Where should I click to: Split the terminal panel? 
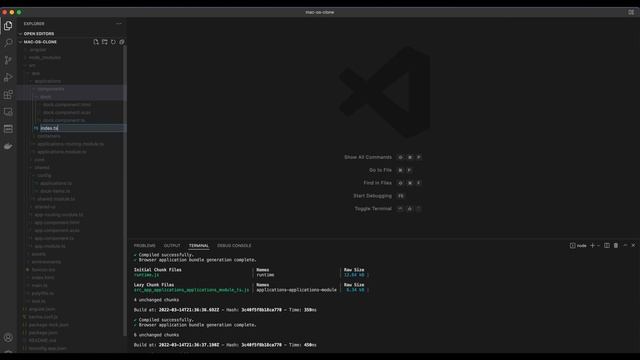point(607,246)
